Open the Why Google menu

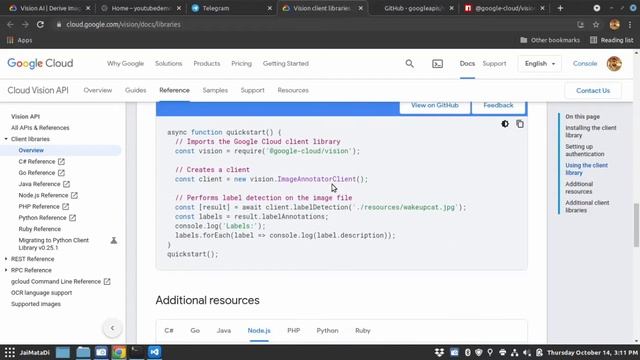tap(125, 64)
